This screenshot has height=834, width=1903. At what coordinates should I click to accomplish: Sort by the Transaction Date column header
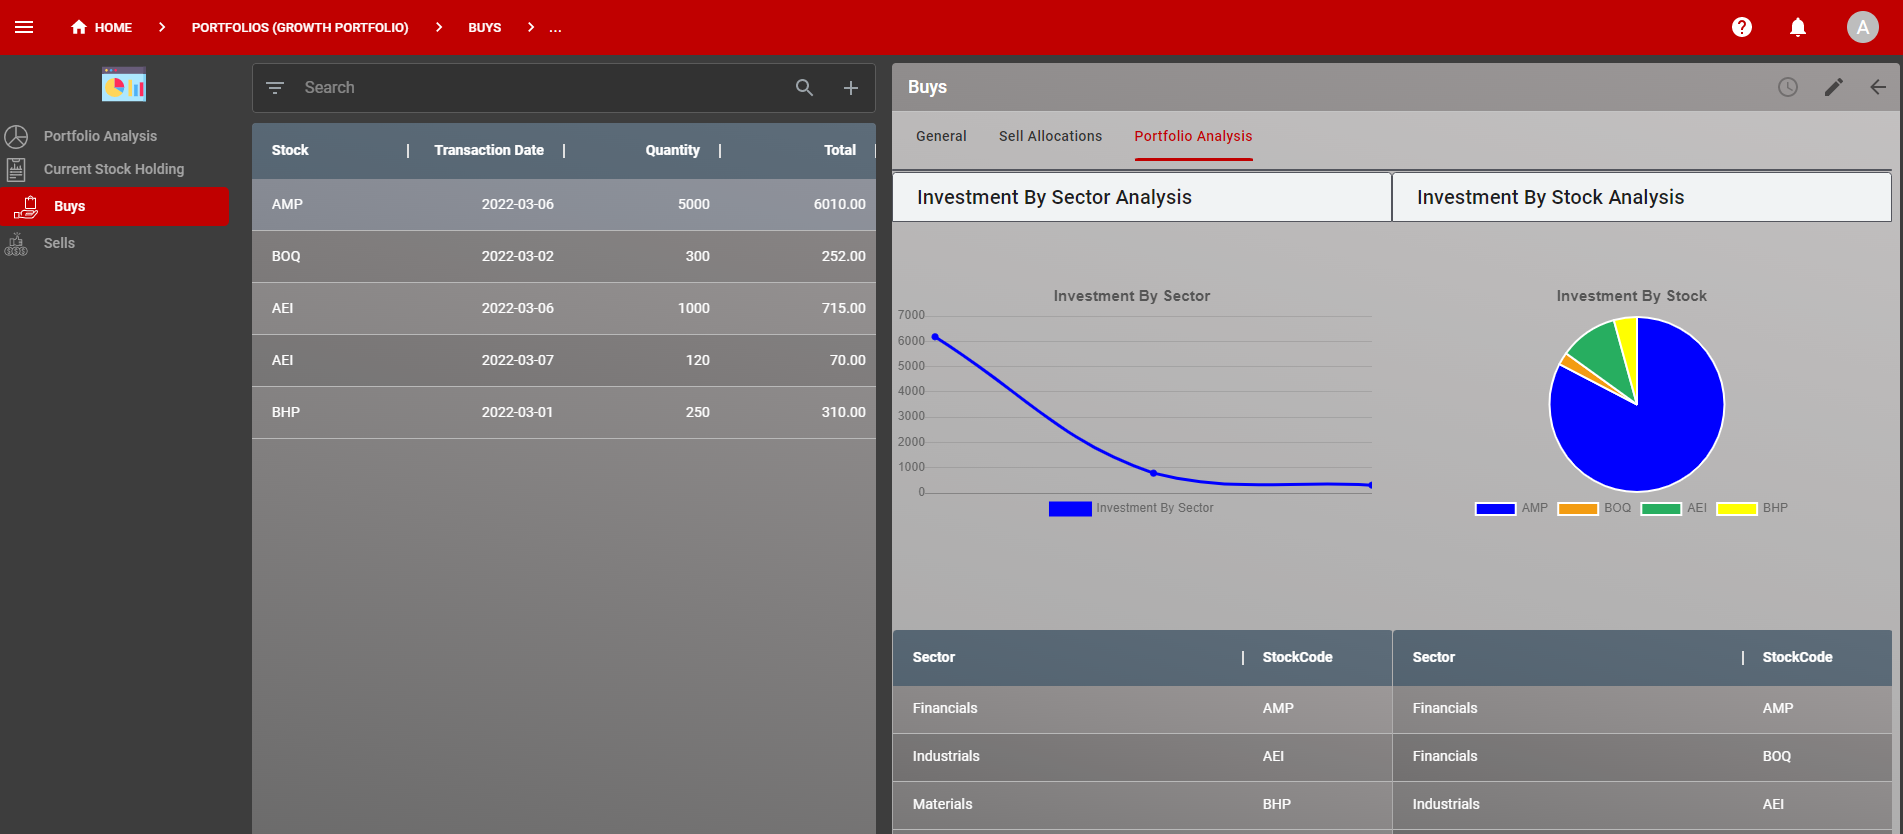[489, 150]
